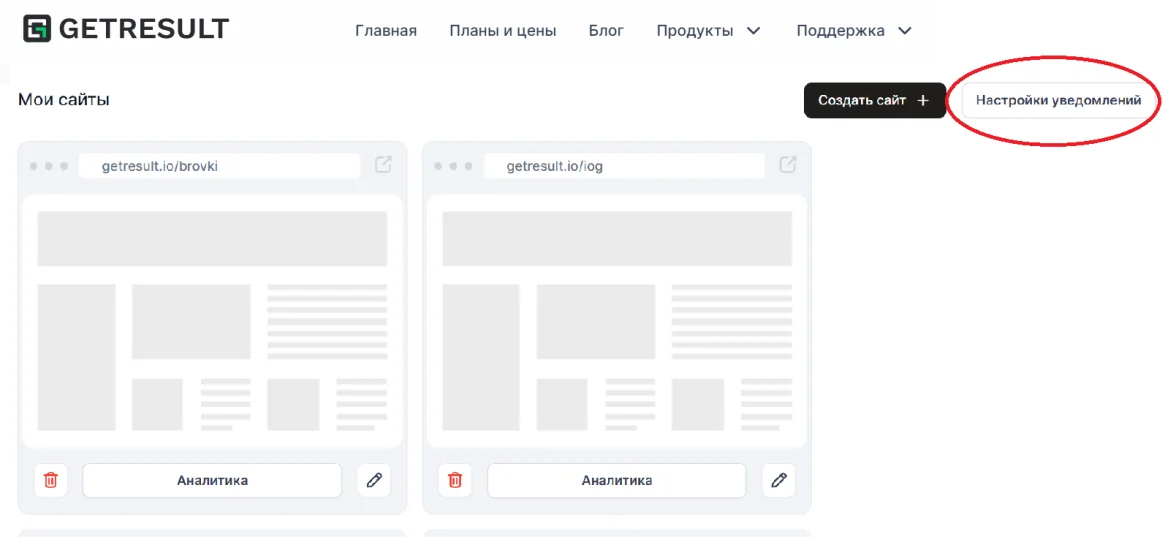Delete the iog site with trash icon
Viewport: 1165px width, 542px height.
coord(455,480)
